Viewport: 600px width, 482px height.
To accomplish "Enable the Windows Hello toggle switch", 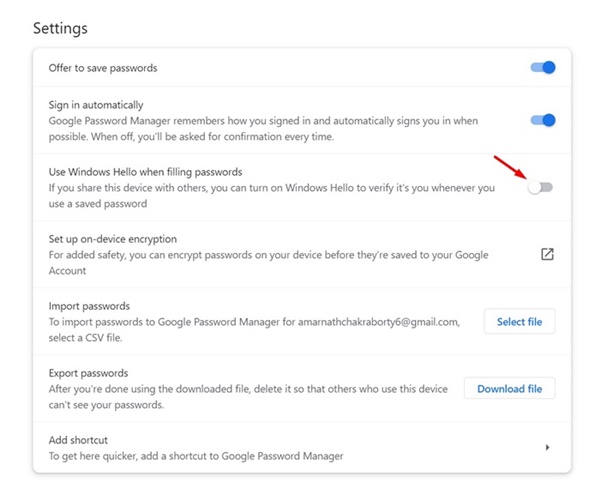I will click(540, 187).
